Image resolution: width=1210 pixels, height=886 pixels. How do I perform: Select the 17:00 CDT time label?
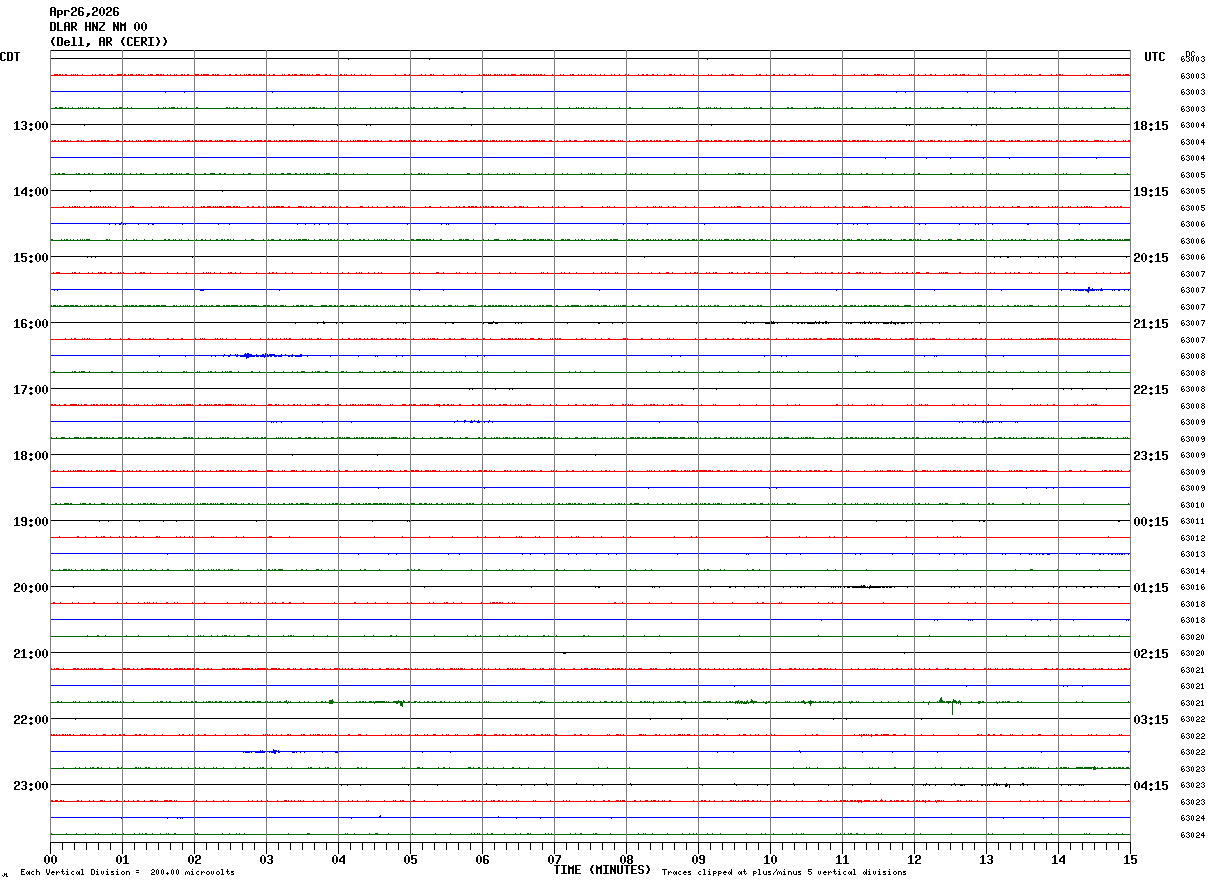(x=30, y=390)
